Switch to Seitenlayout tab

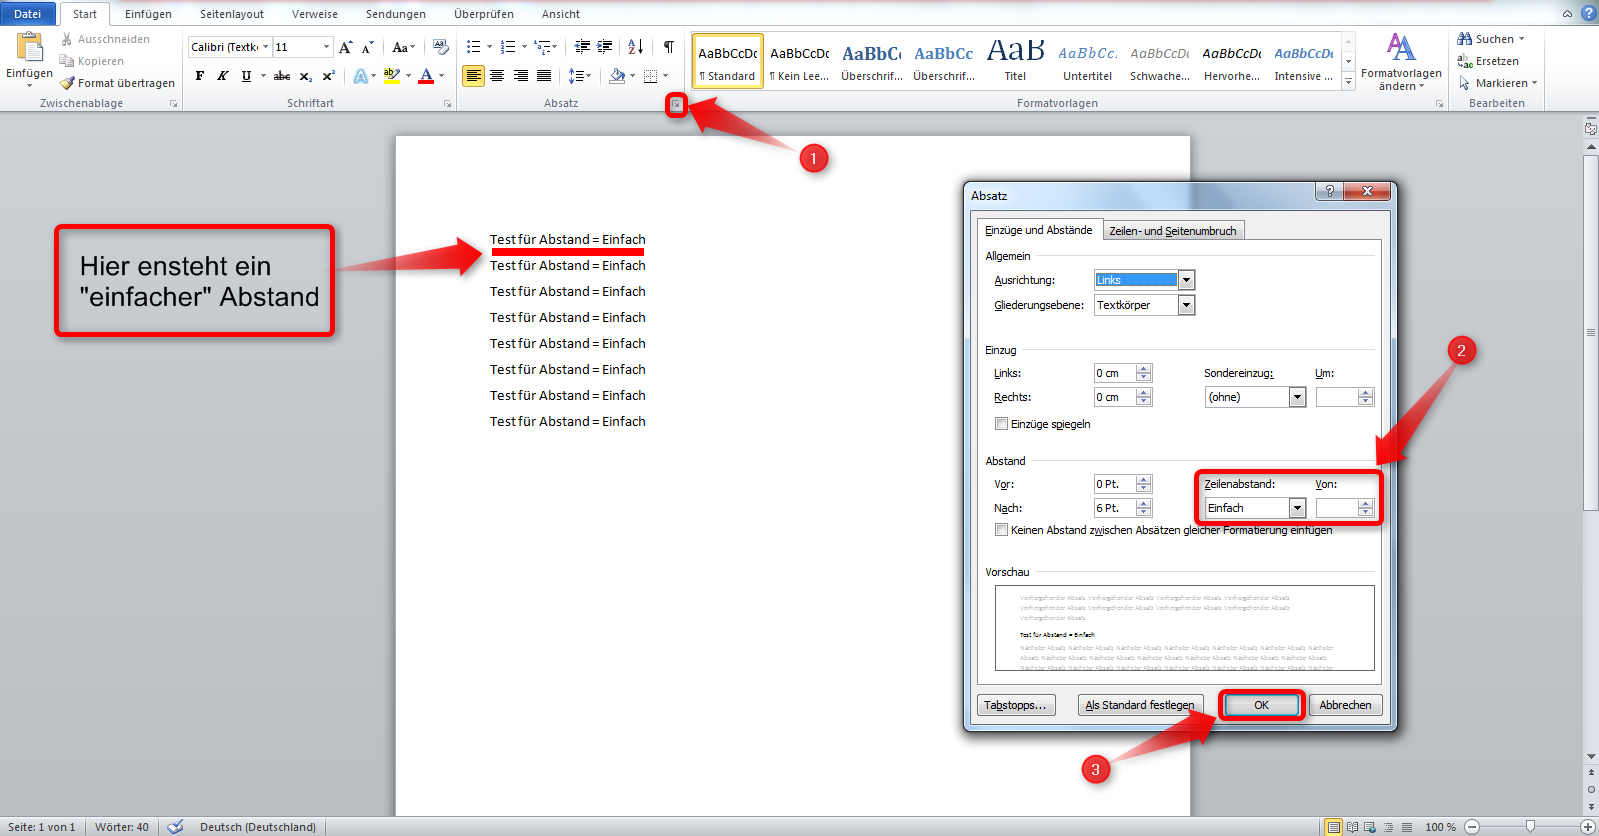click(232, 14)
